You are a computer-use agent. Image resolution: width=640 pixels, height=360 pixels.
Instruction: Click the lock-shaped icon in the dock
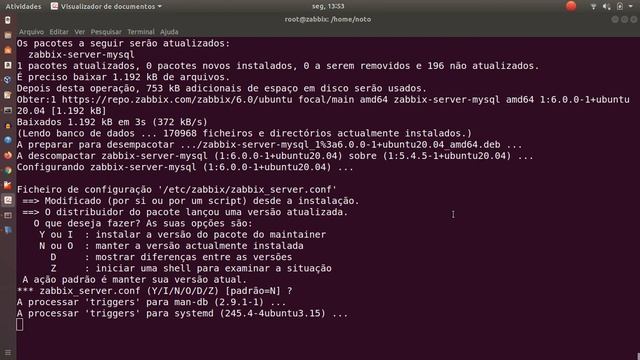[x=8, y=126]
